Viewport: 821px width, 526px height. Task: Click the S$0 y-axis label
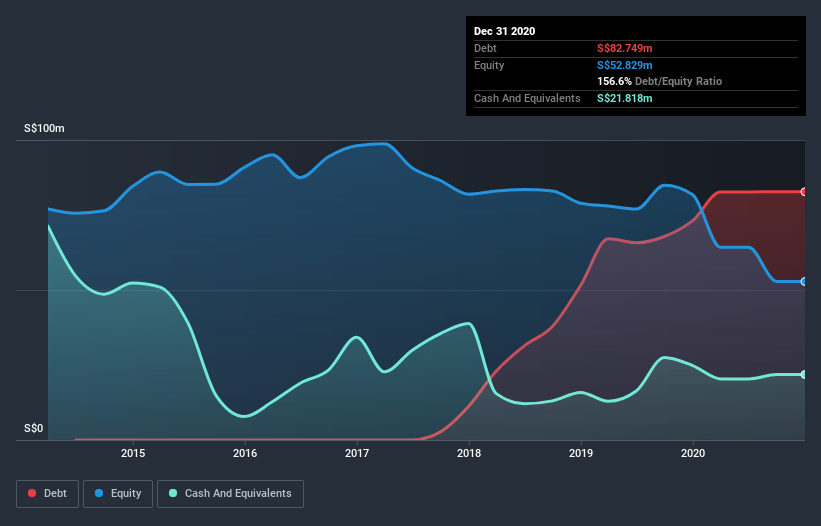[34, 428]
